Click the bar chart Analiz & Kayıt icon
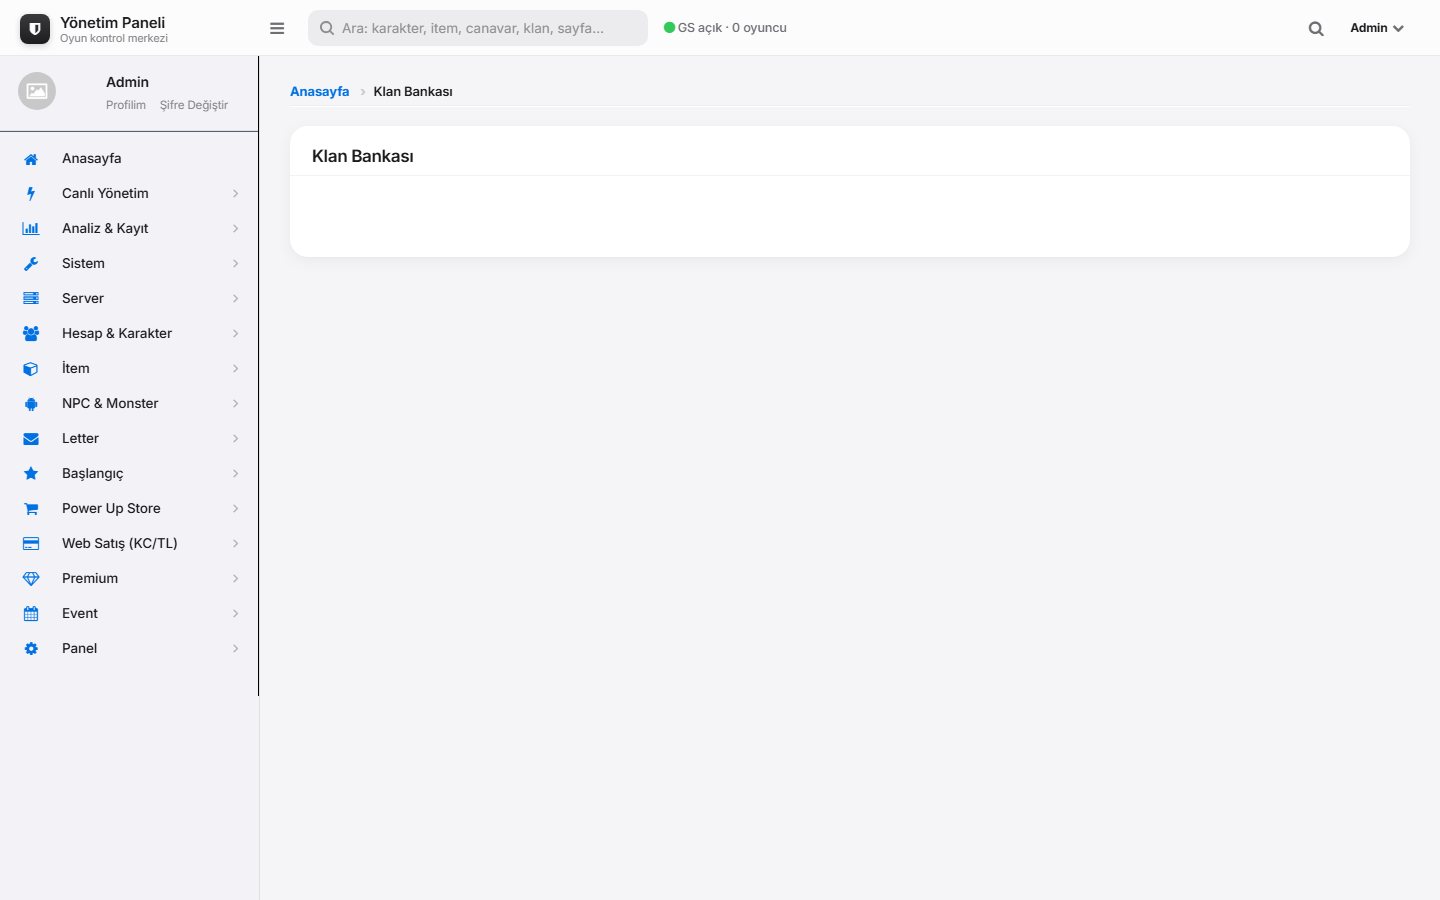Screen dimensions: 1440x900 (x=31, y=229)
